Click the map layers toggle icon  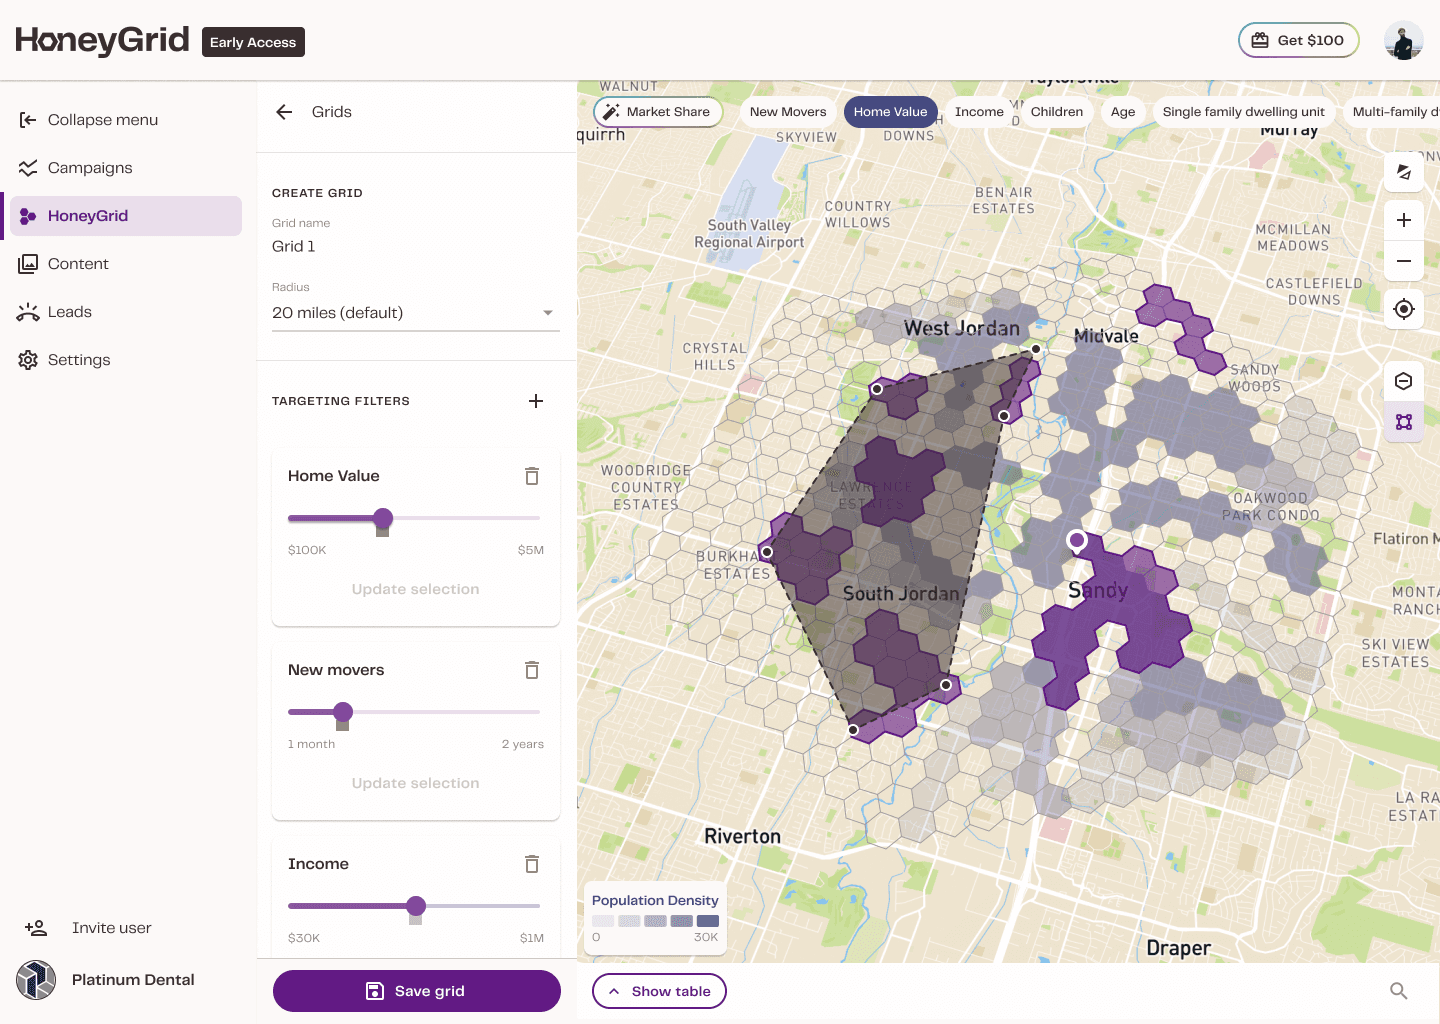(x=1404, y=172)
